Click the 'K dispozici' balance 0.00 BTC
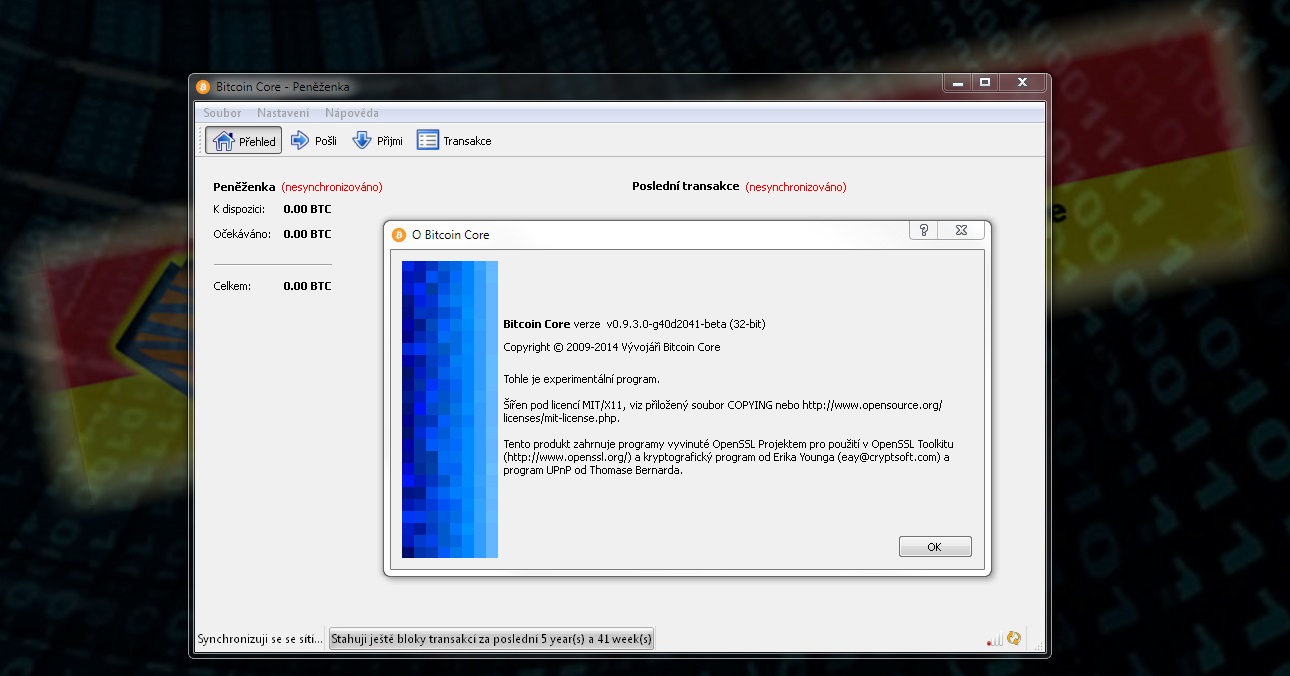Screen dimensions: 1290x676 click(307, 210)
